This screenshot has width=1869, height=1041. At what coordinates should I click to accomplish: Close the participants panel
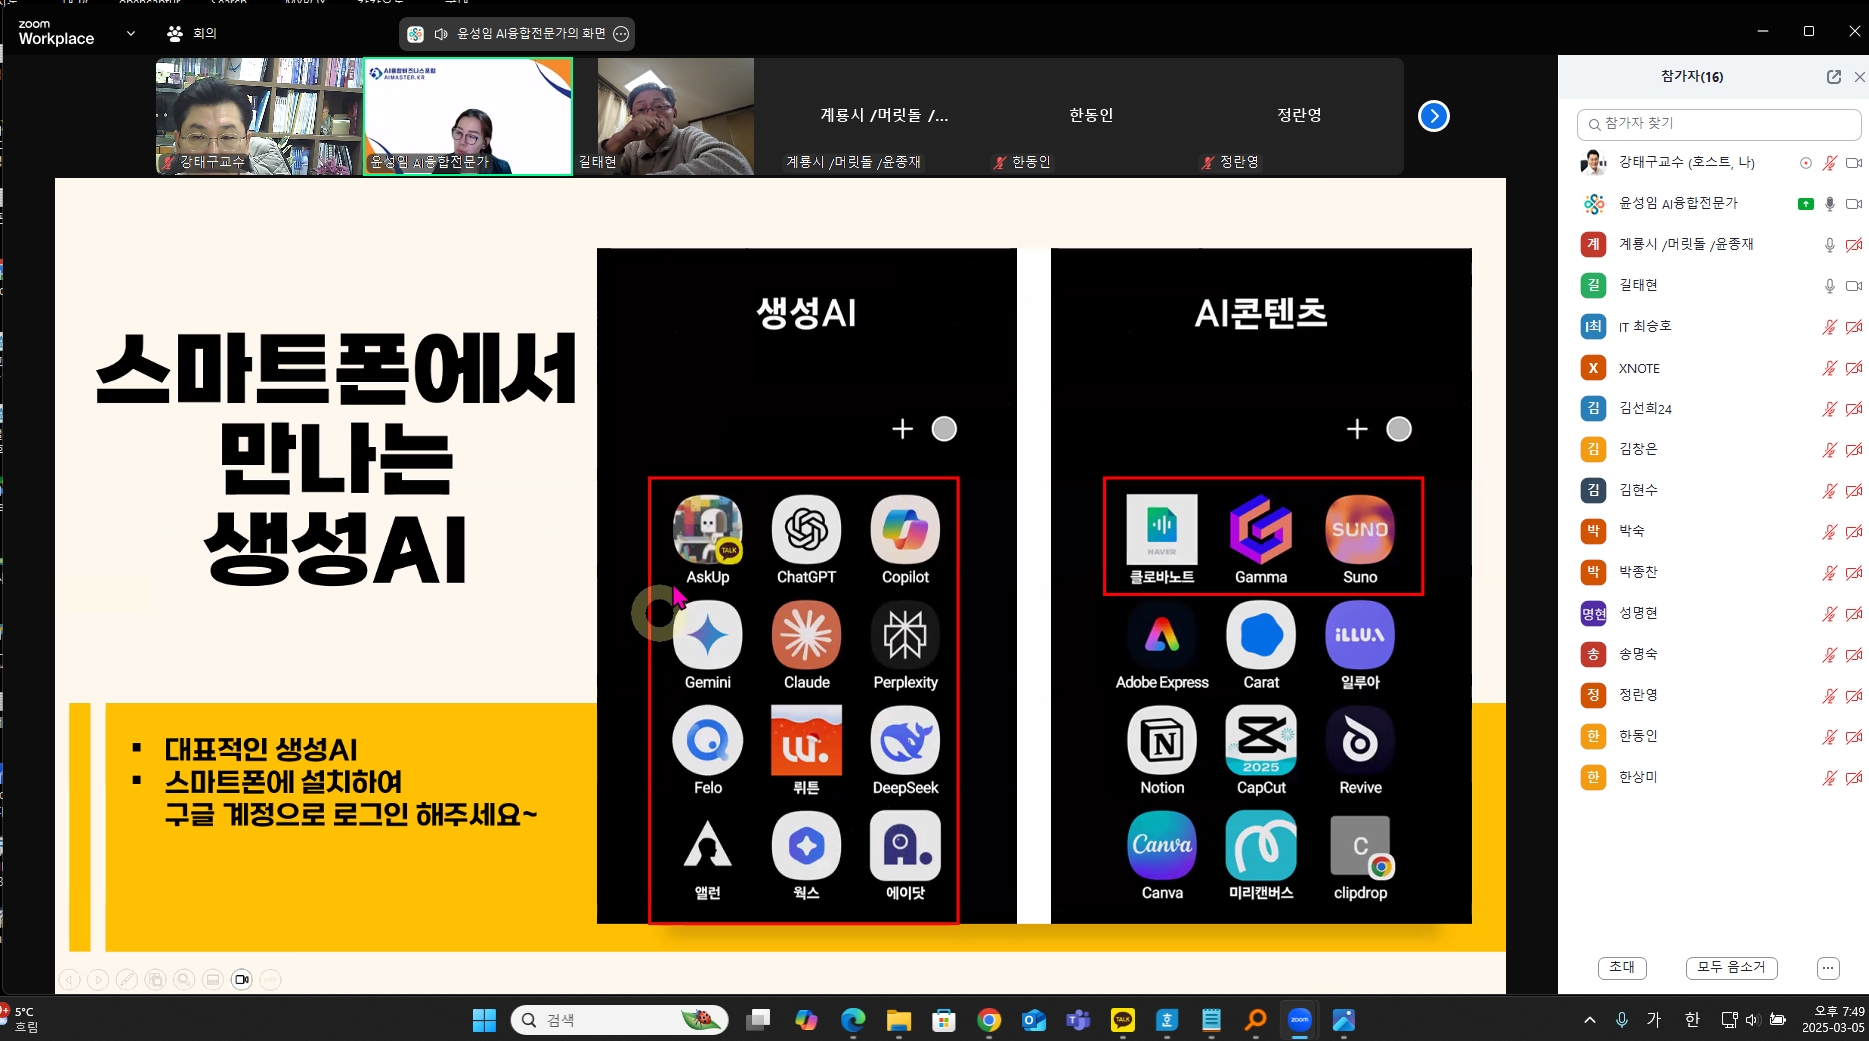[x=1859, y=77]
